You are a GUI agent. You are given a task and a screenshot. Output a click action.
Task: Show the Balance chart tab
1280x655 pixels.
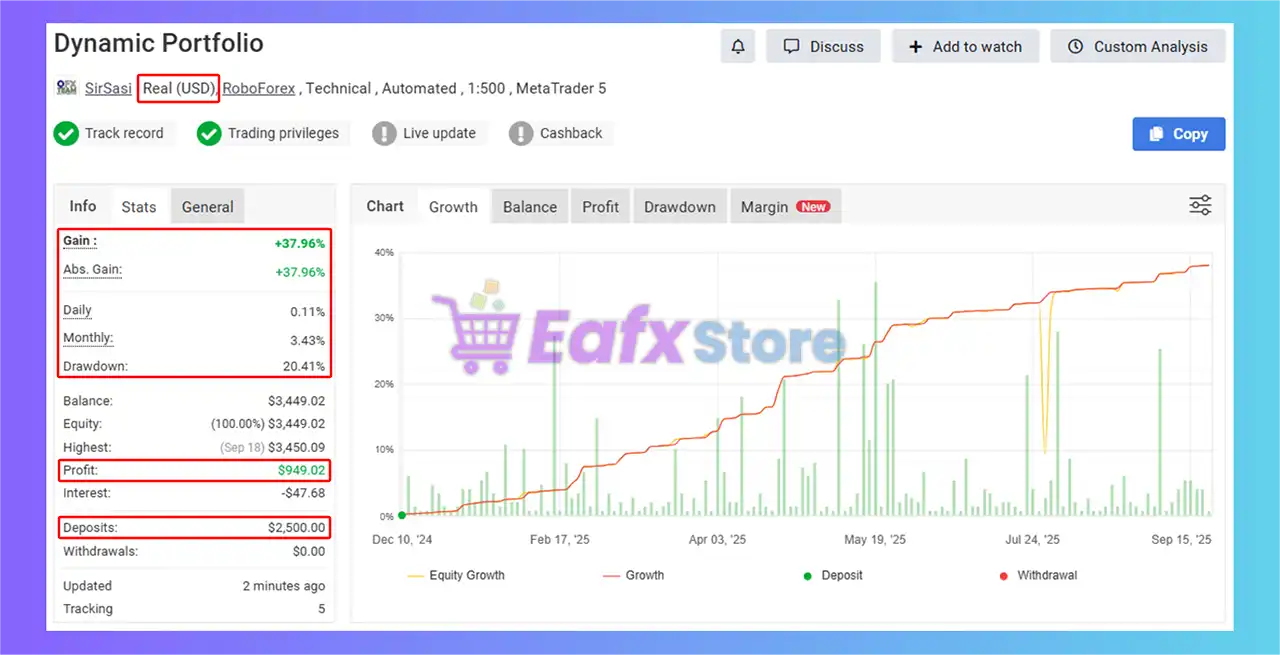coord(530,207)
